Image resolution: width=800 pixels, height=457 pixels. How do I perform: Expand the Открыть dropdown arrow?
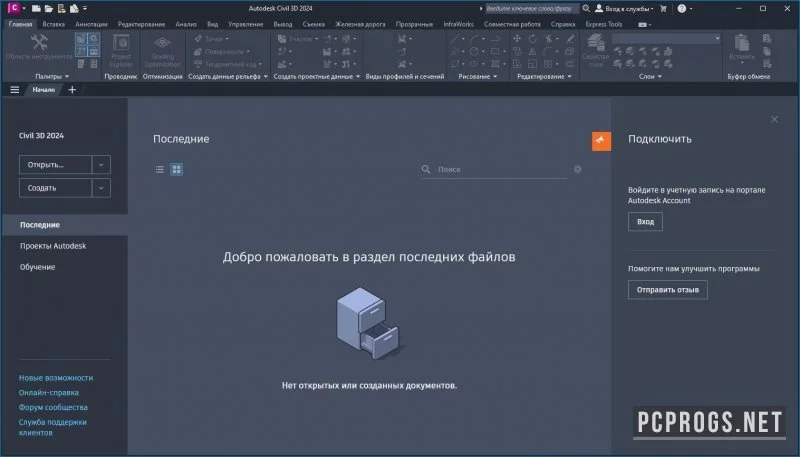(101, 165)
